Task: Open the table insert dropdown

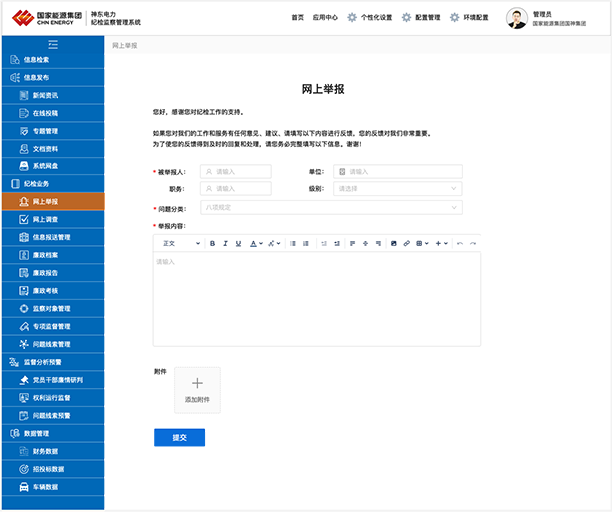Action: [422, 244]
